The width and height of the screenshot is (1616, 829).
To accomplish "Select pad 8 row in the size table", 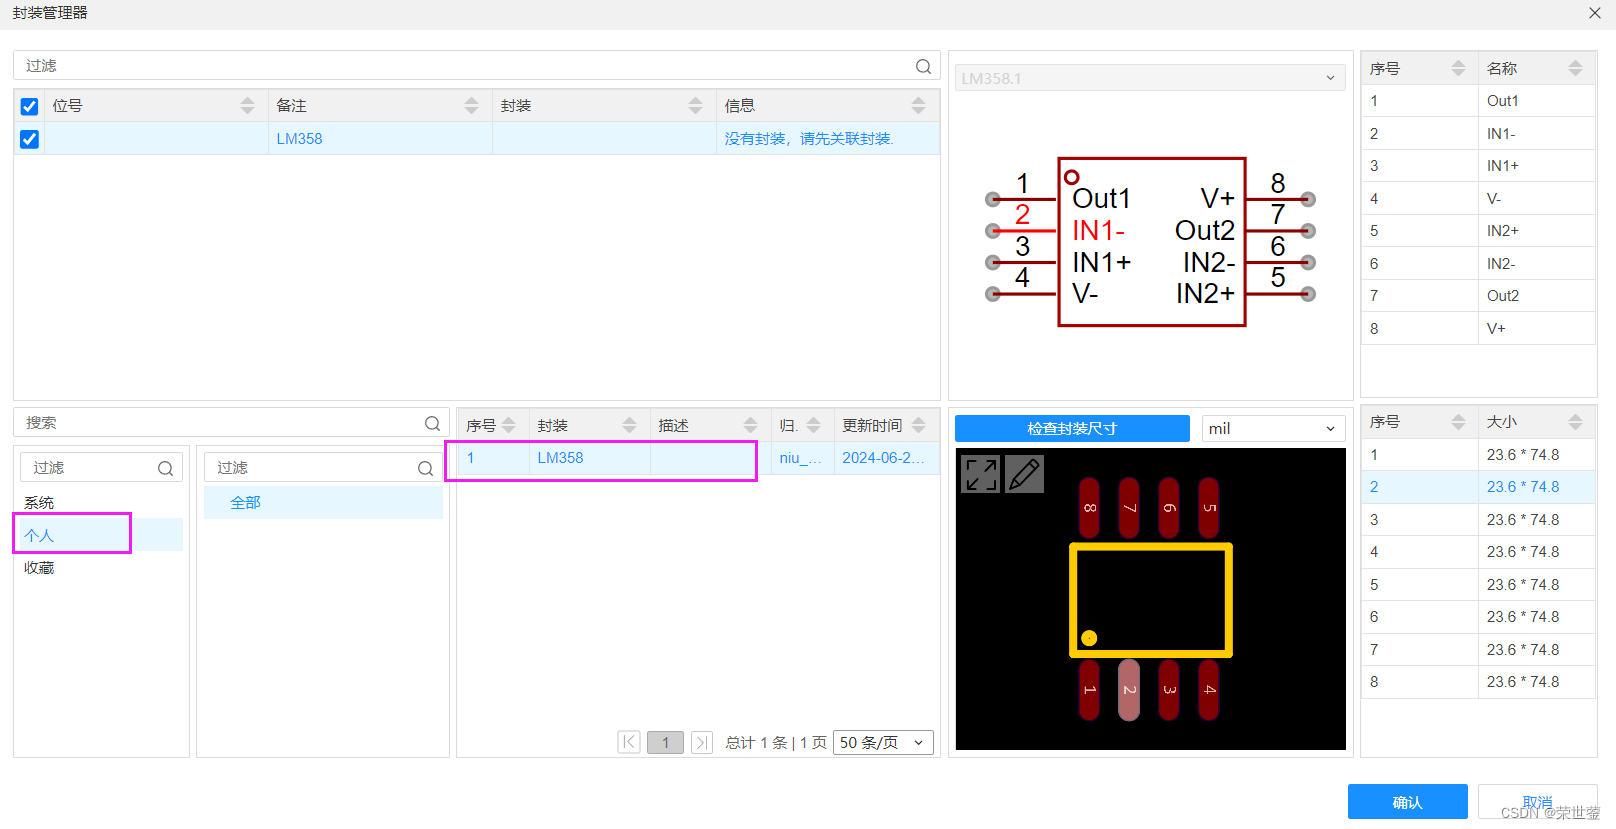I will point(1478,682).
